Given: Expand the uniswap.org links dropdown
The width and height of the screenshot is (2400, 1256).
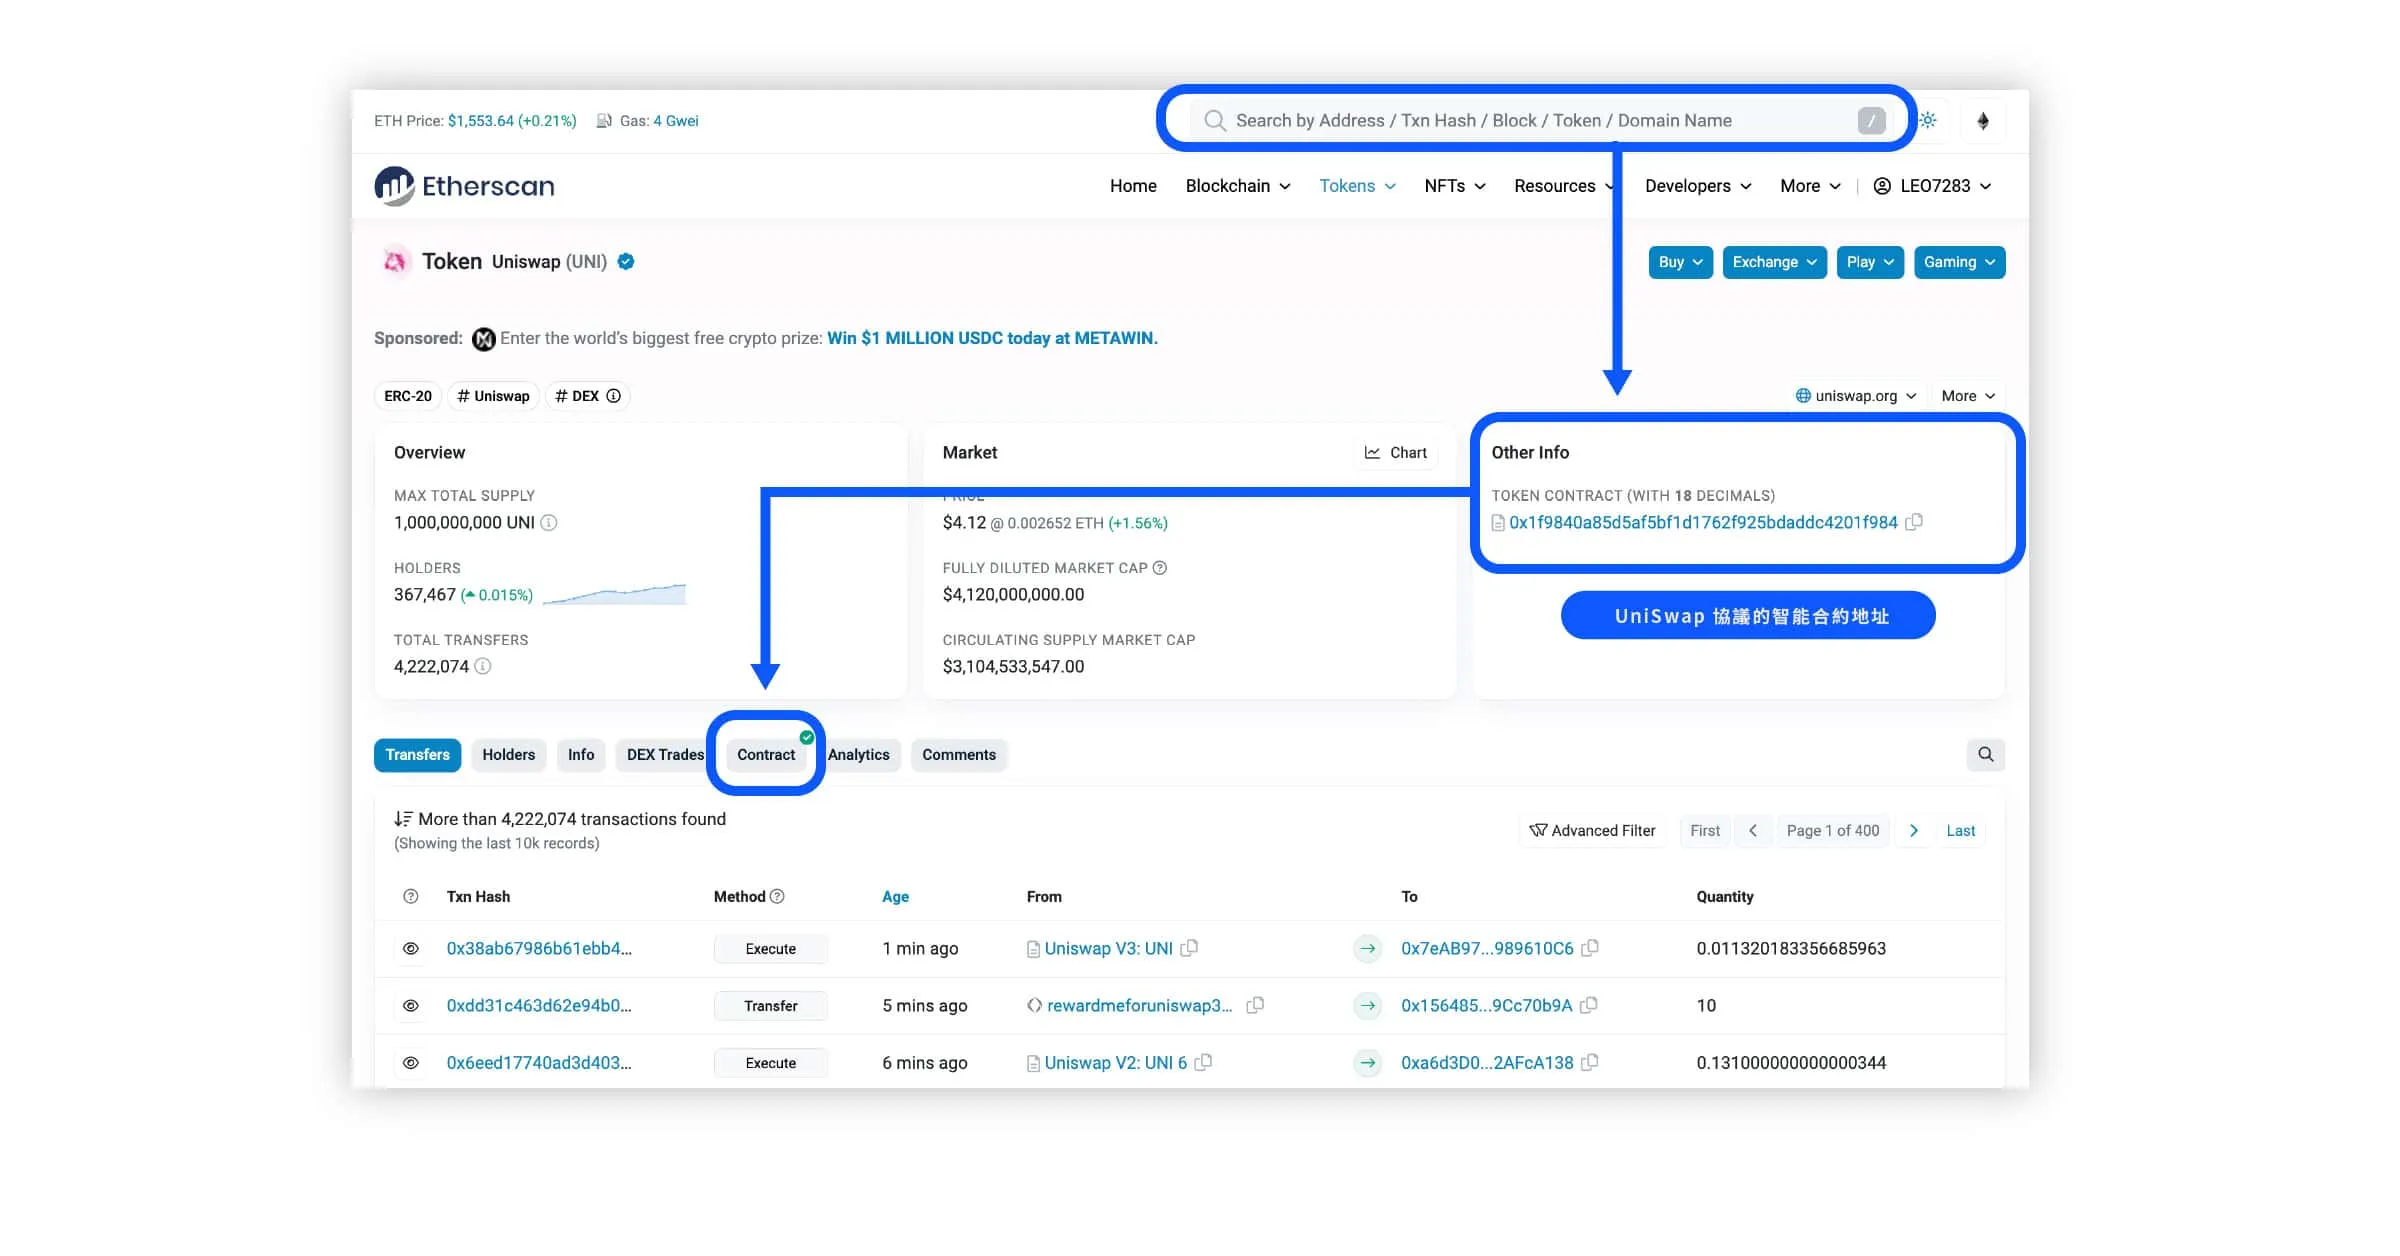Looking at the screenshot, I should coord(1856,396).
